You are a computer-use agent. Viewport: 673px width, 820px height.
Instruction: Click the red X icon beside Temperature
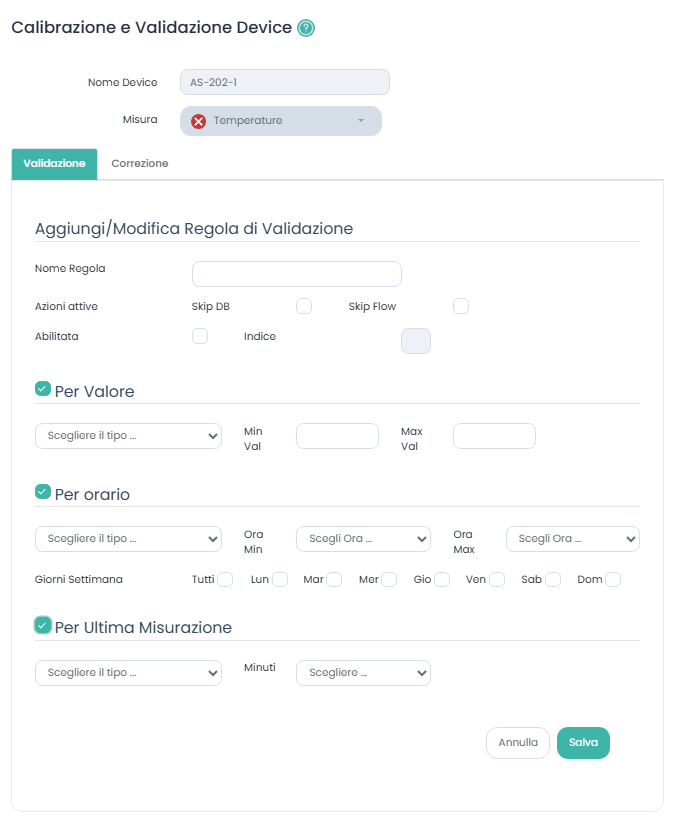pos(198,121)
